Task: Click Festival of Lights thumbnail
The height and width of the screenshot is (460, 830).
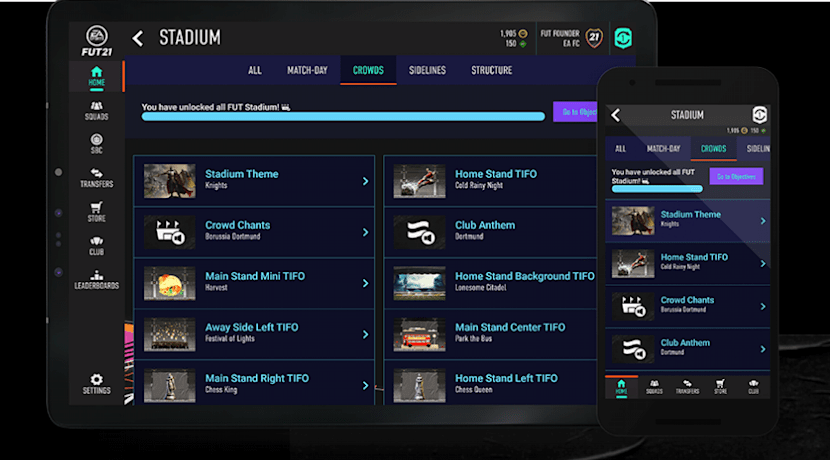Action: coord(169,335)
